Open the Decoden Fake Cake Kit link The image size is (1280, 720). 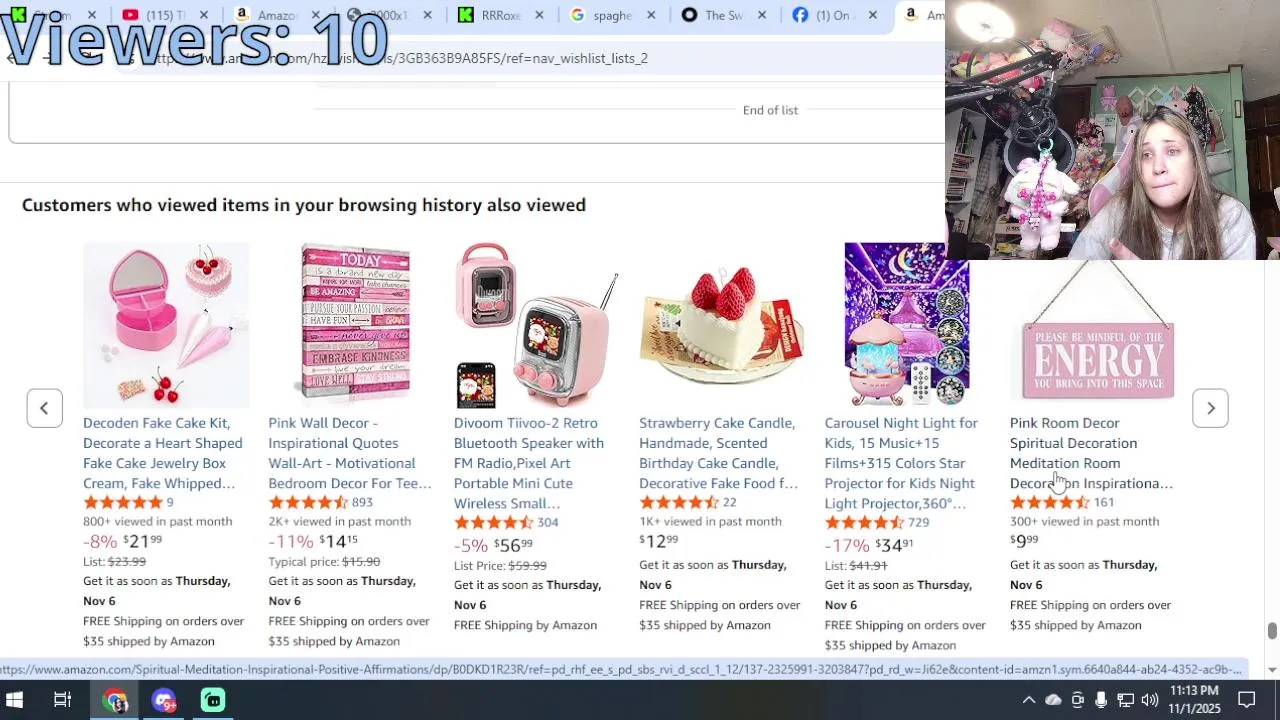point(163,453)
